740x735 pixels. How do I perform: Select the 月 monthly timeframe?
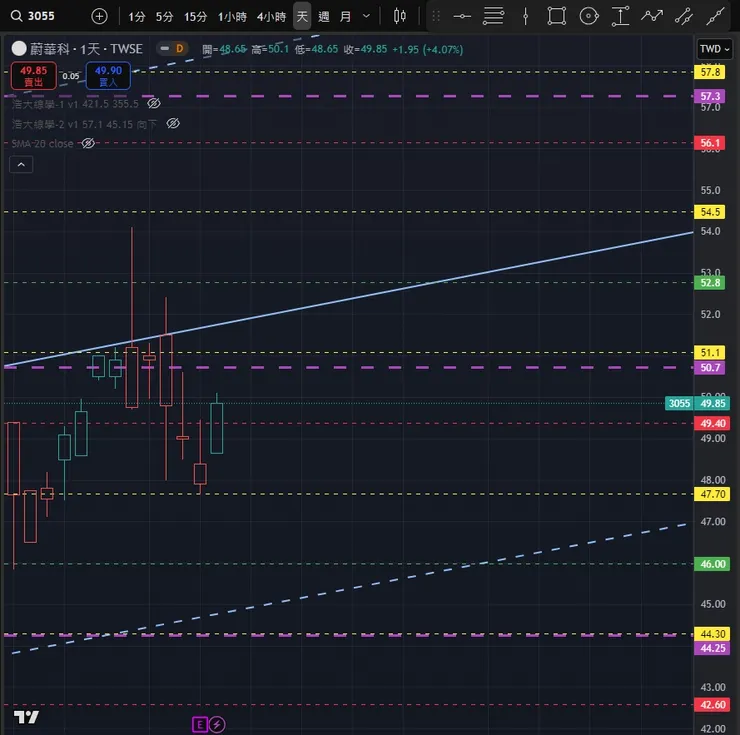click(345, 17)
